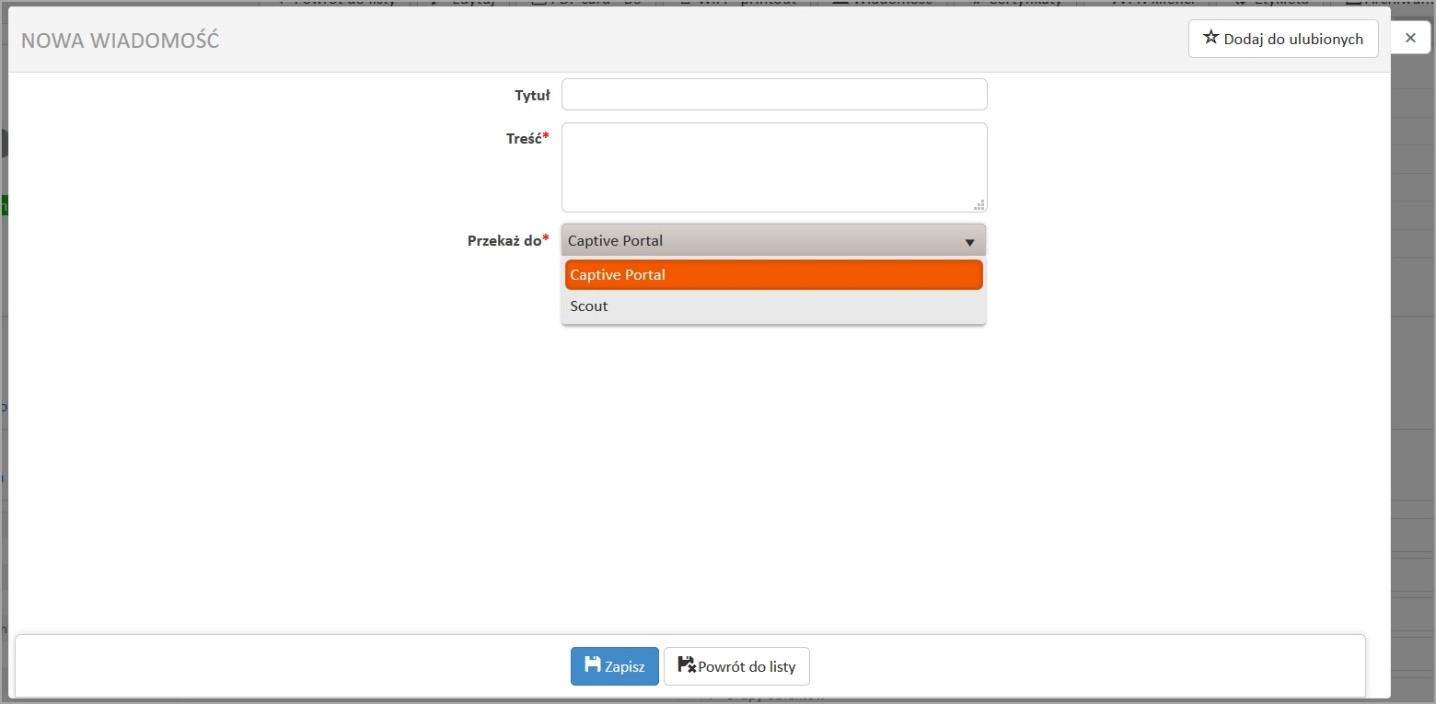Click inside the Tytuł input field
This screenshot has height=704, width=1436.
773,94
